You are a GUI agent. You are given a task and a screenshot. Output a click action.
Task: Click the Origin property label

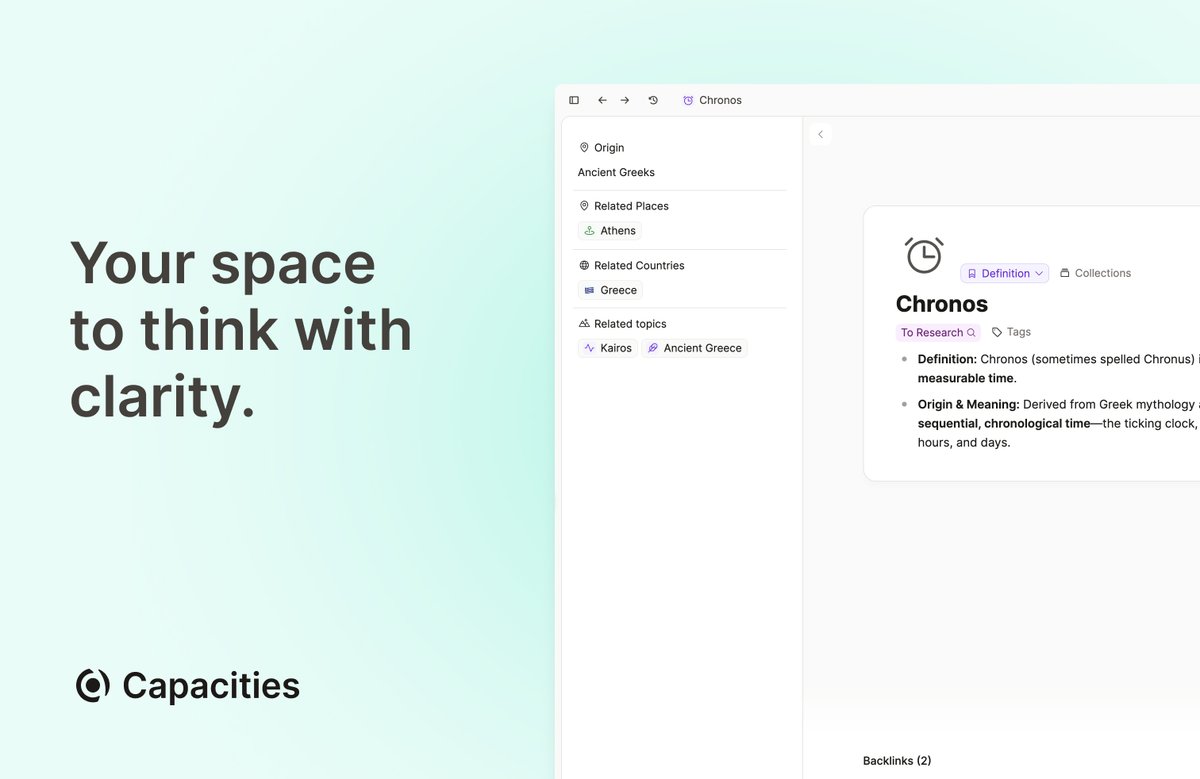tap(609, 148)
